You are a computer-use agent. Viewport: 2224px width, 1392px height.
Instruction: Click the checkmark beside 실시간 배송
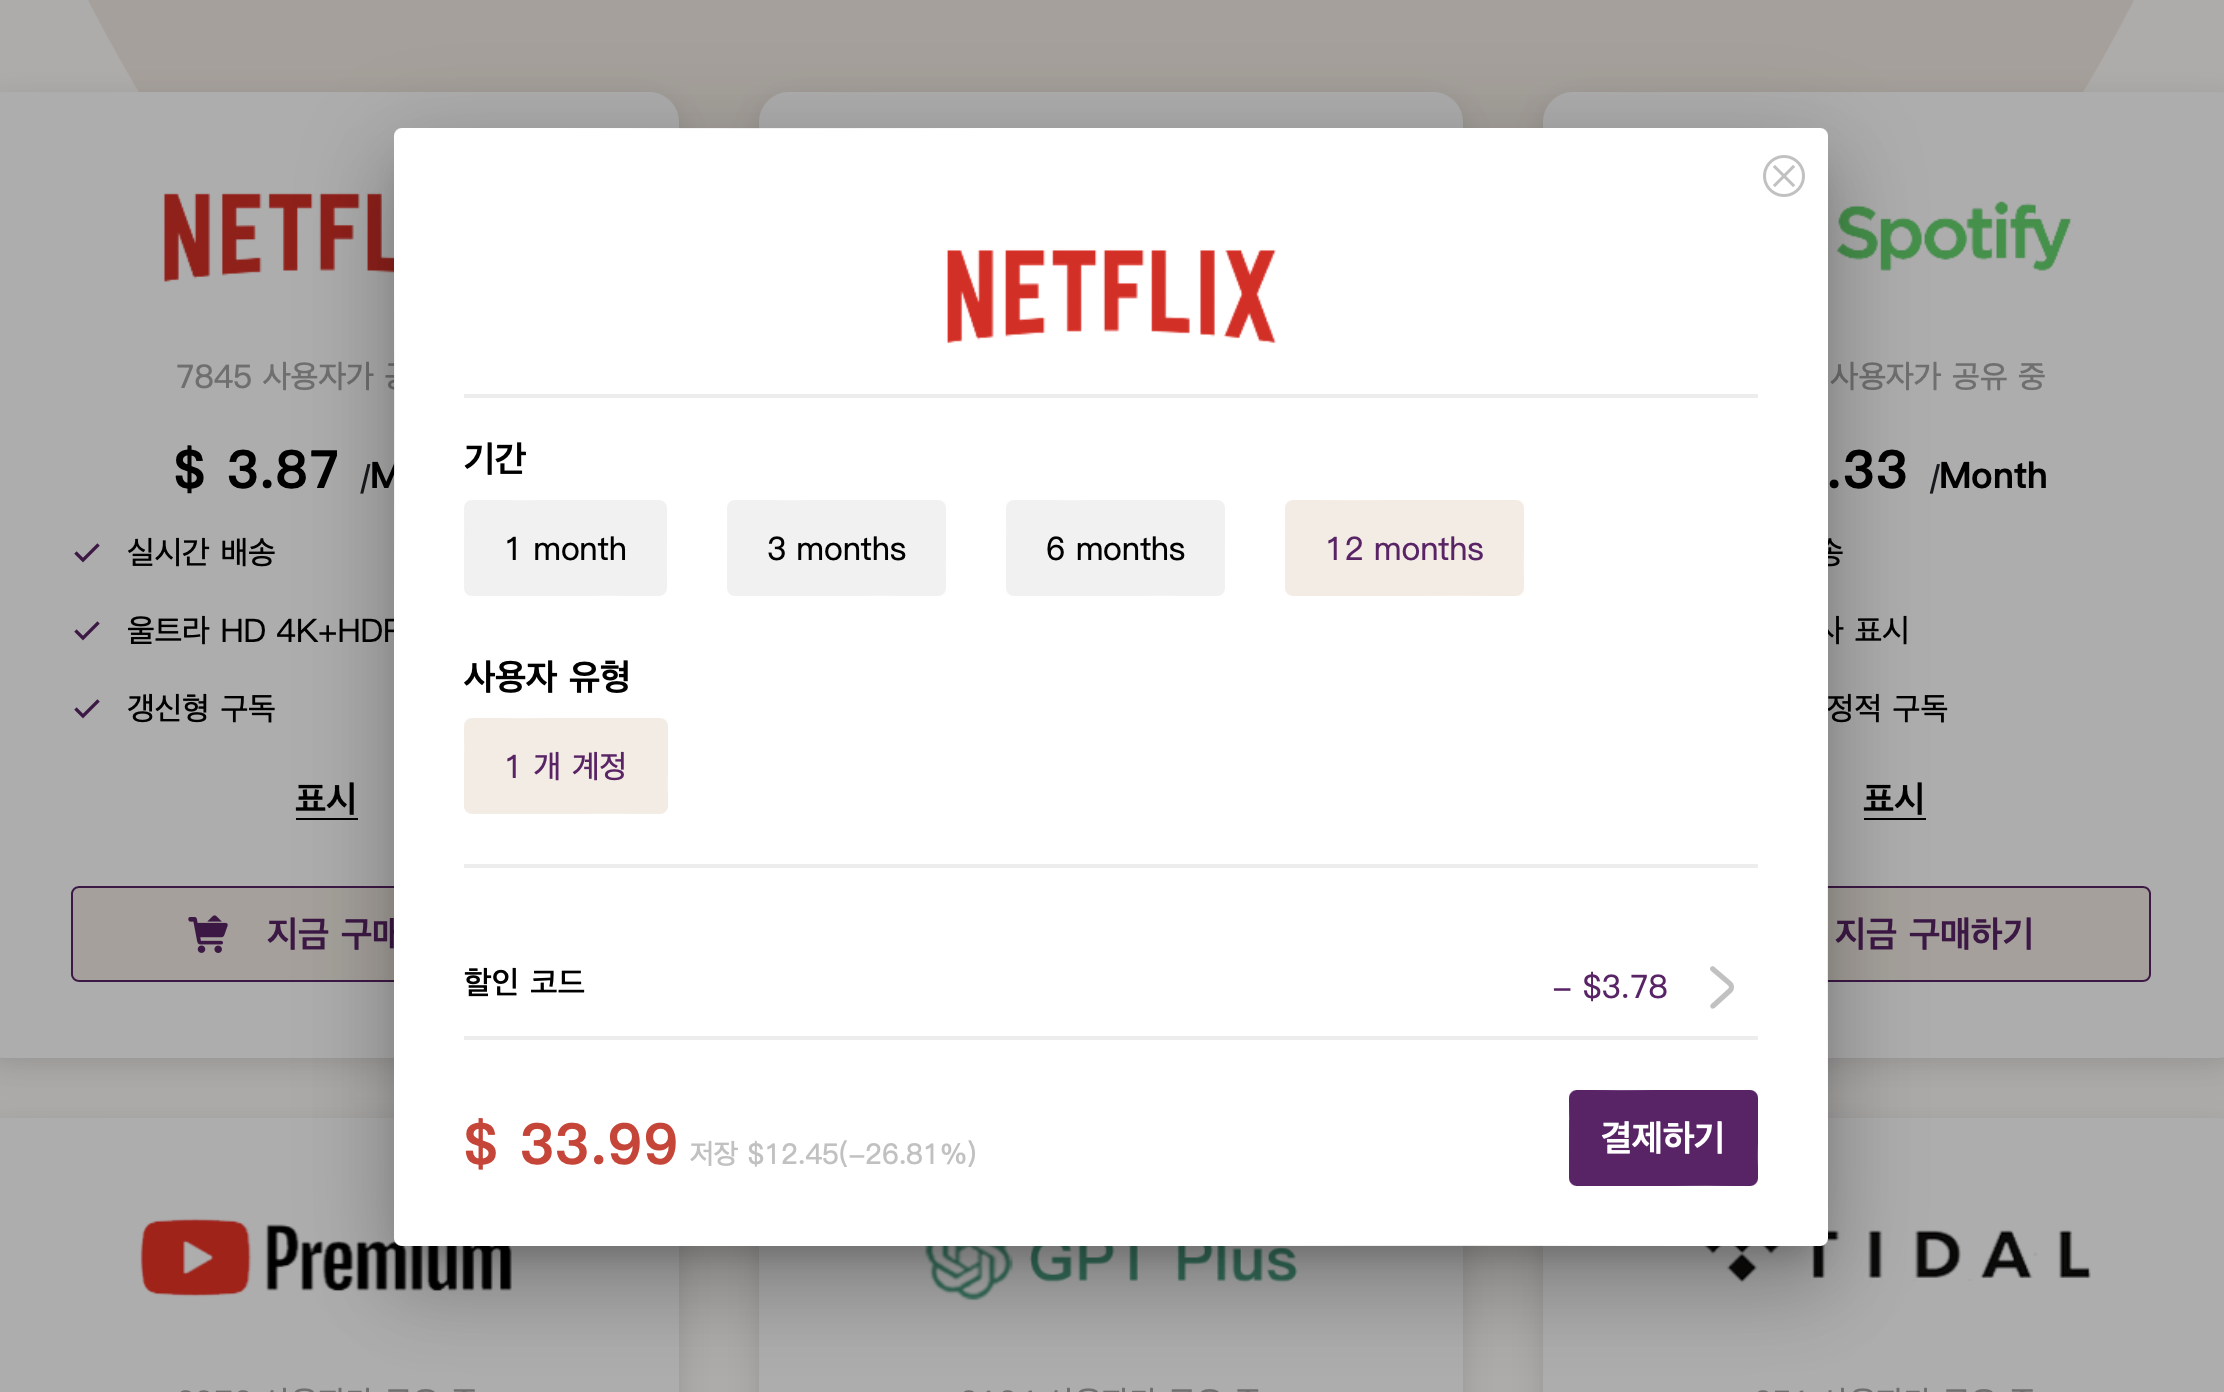pos(87,552)
